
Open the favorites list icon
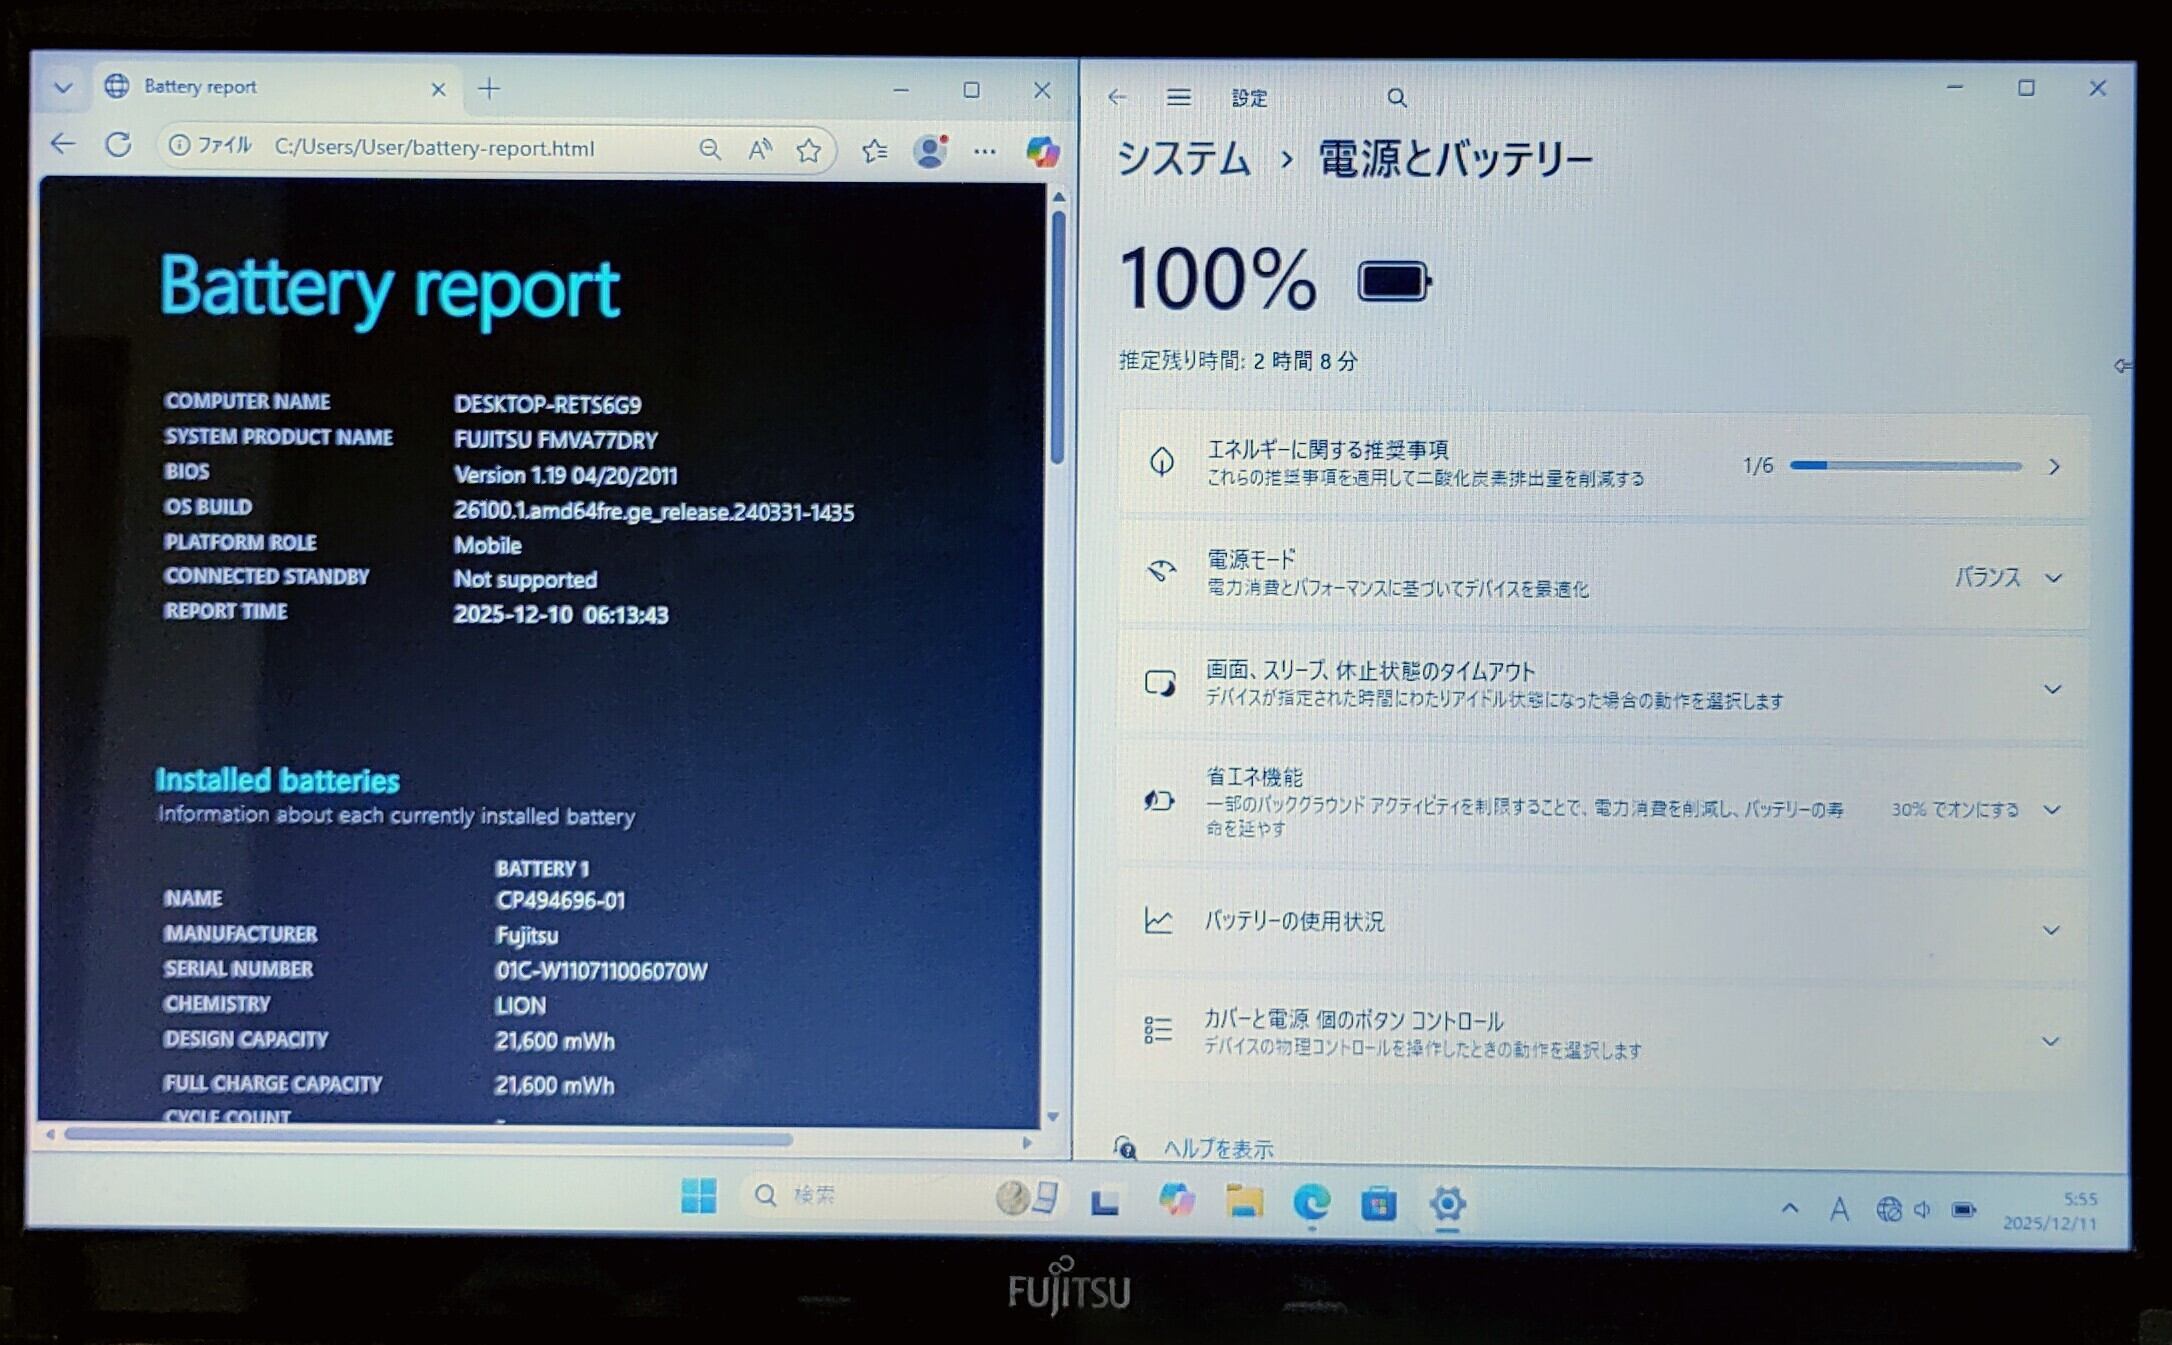click(874, 151)
